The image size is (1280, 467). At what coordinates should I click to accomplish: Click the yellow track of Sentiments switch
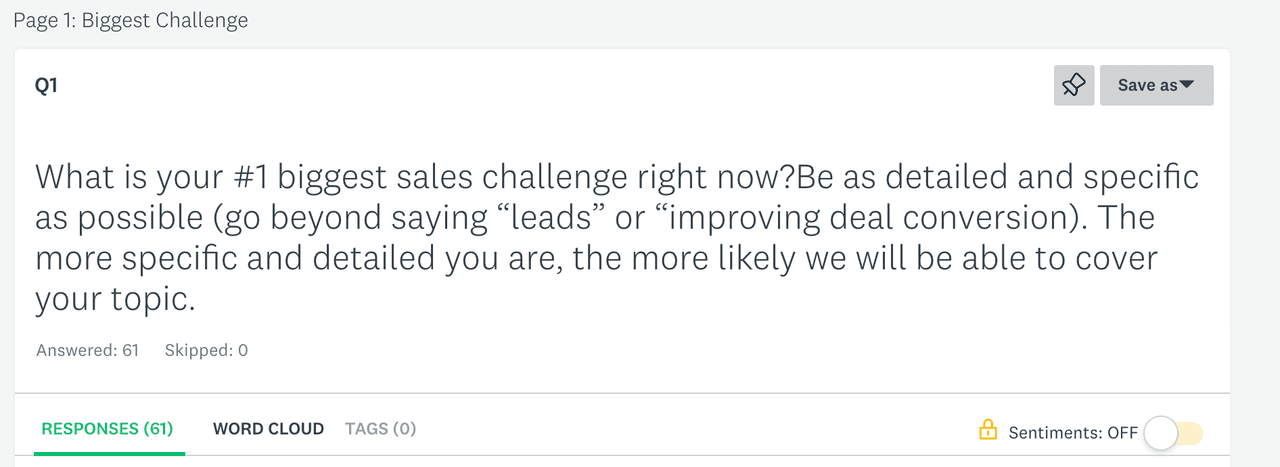click(x=1192, y=433)
